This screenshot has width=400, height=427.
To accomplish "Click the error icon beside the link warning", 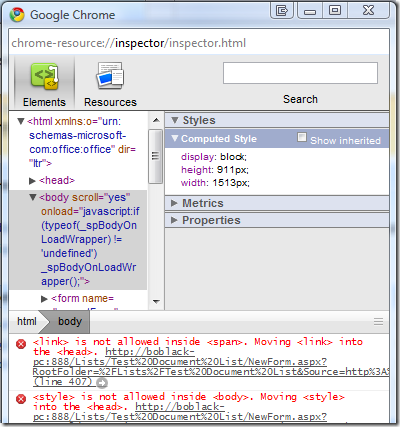I will pyautogui.click(x=21, y=344).
